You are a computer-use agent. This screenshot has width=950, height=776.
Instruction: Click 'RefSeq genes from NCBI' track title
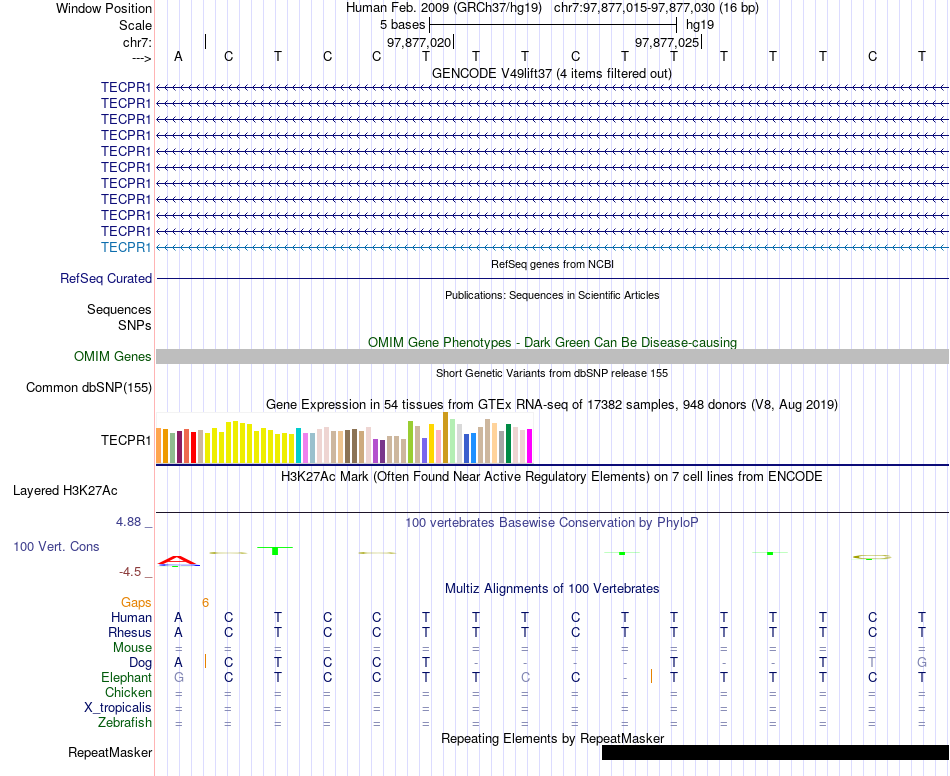[x=553, y=264]
